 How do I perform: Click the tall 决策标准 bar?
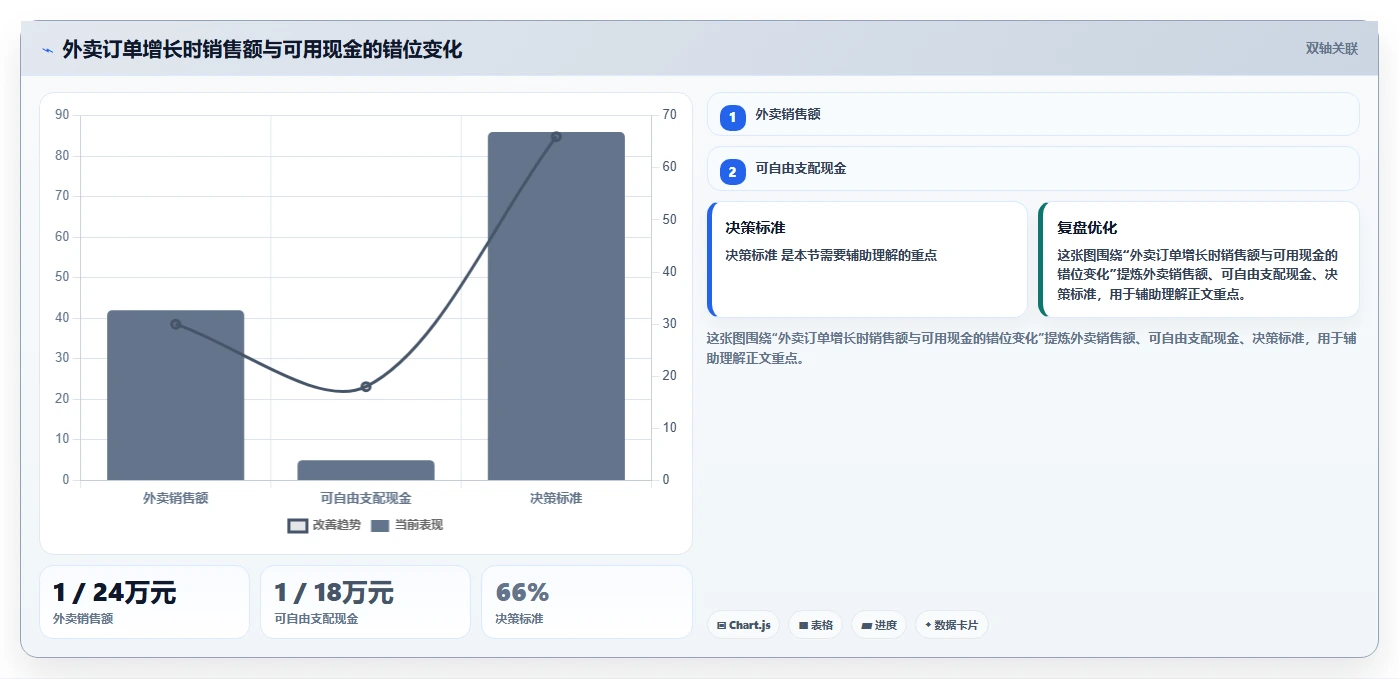click(x=556, y=306)
